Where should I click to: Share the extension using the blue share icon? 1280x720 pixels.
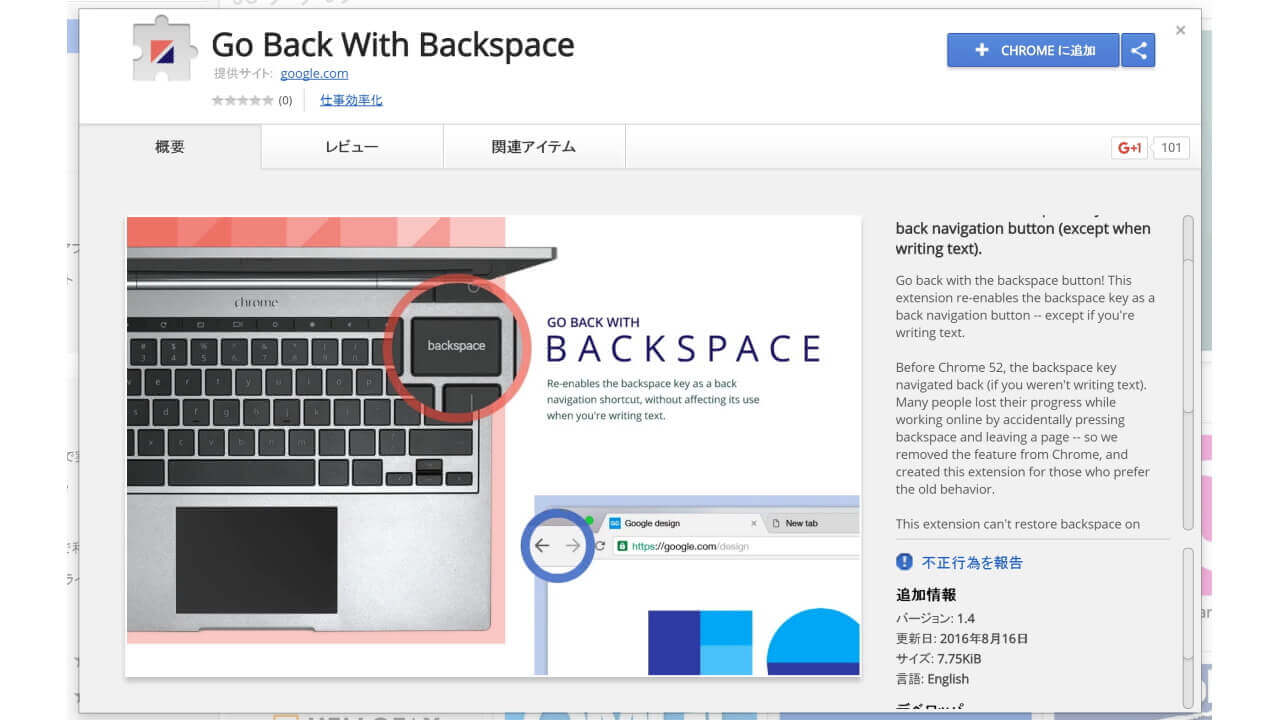(x=1140, y=49)
